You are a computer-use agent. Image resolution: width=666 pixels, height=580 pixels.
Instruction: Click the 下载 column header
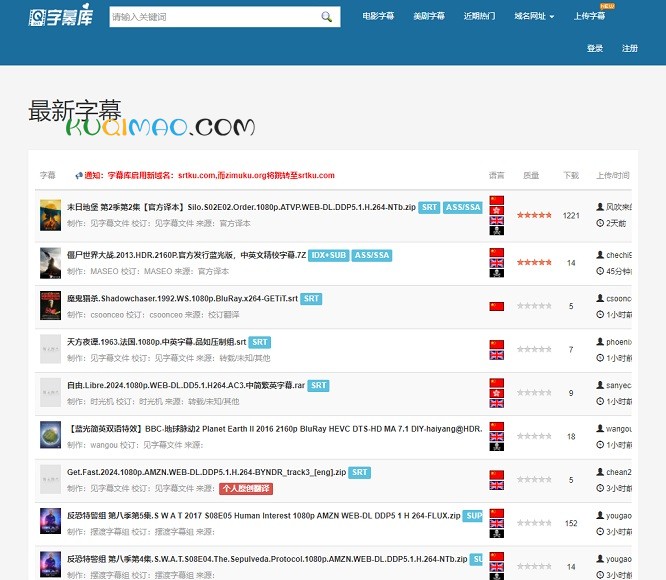tap(571, 175)
